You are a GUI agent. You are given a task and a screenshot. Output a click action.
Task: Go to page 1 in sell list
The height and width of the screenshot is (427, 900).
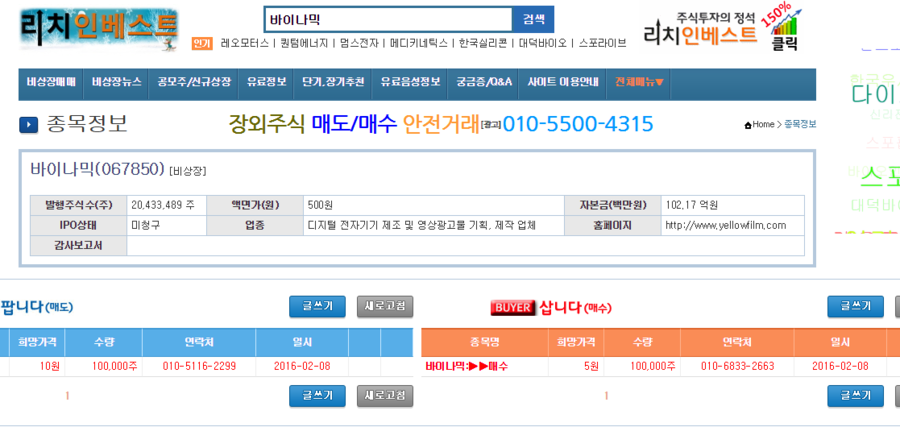click(67, 395)
